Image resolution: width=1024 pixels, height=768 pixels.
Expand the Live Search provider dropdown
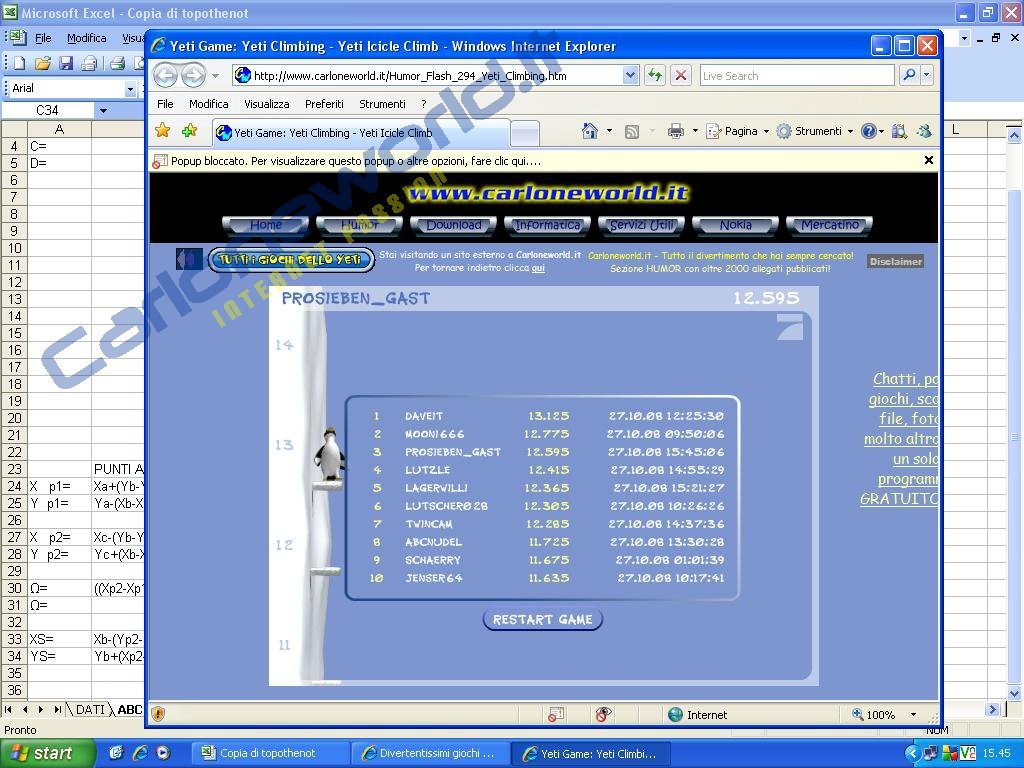(x=927, y=75)
